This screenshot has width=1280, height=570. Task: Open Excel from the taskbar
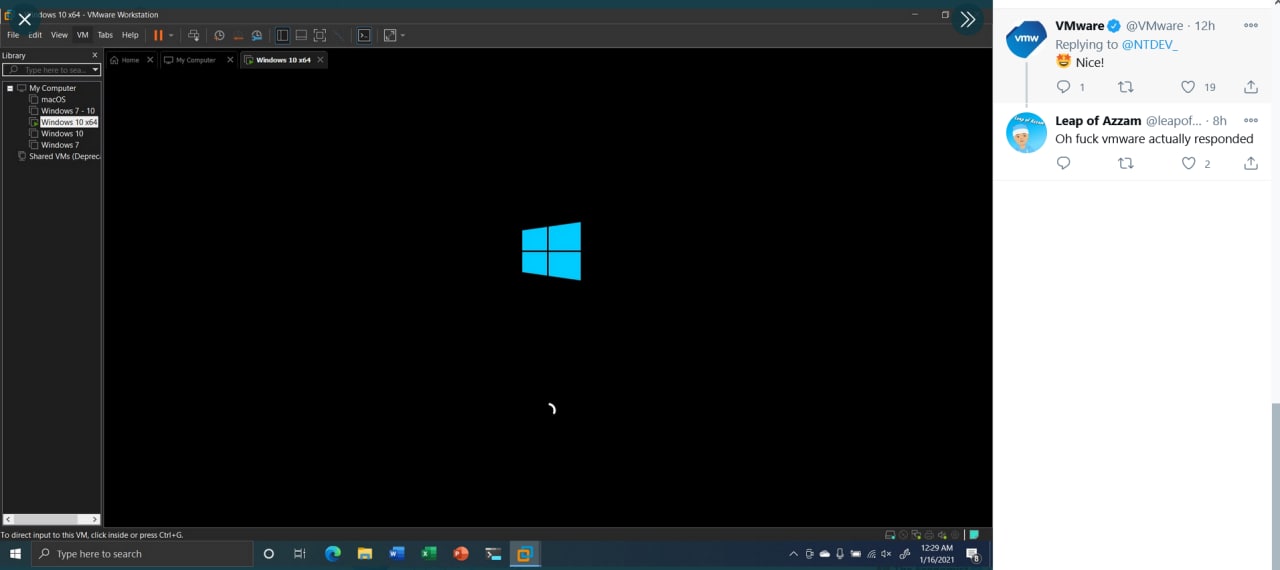[429, 554]
